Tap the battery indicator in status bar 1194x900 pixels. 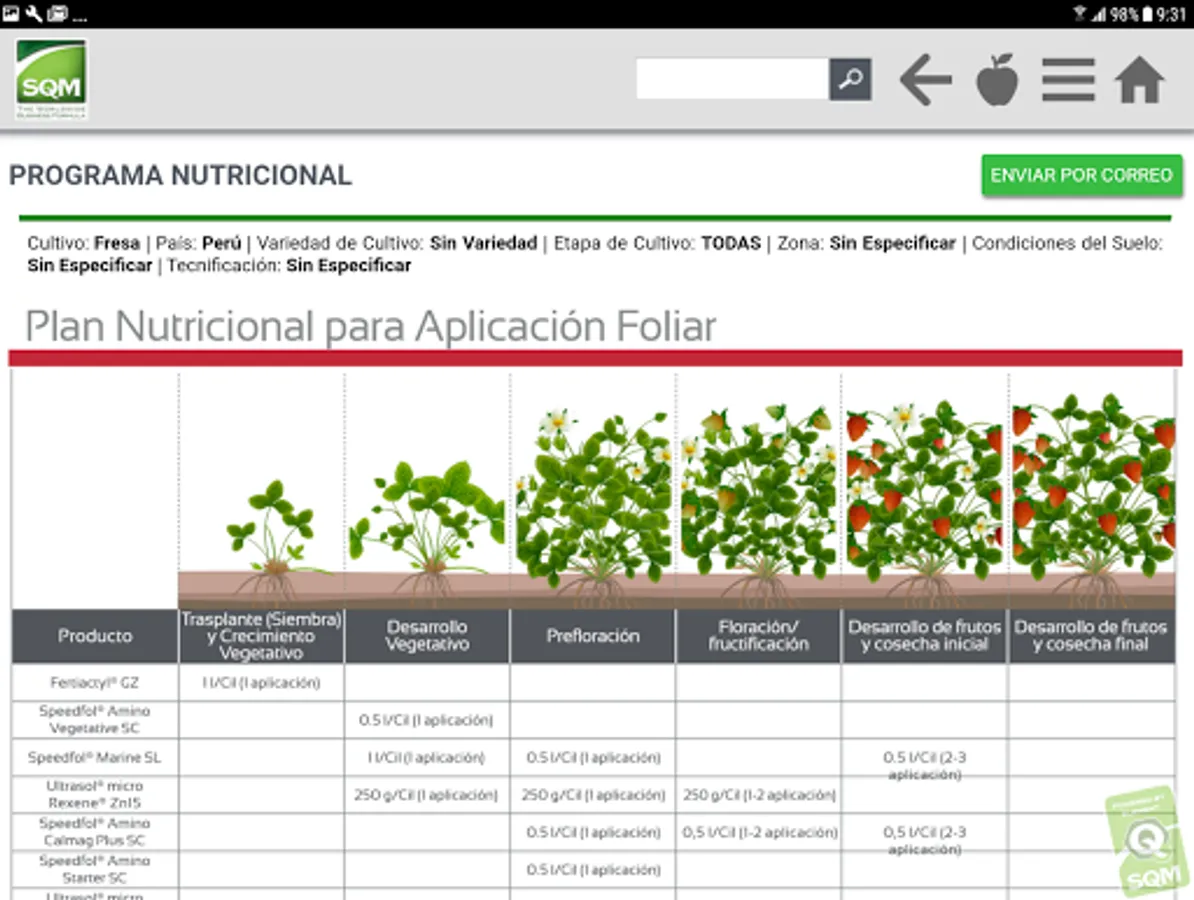coord(1148,14)
